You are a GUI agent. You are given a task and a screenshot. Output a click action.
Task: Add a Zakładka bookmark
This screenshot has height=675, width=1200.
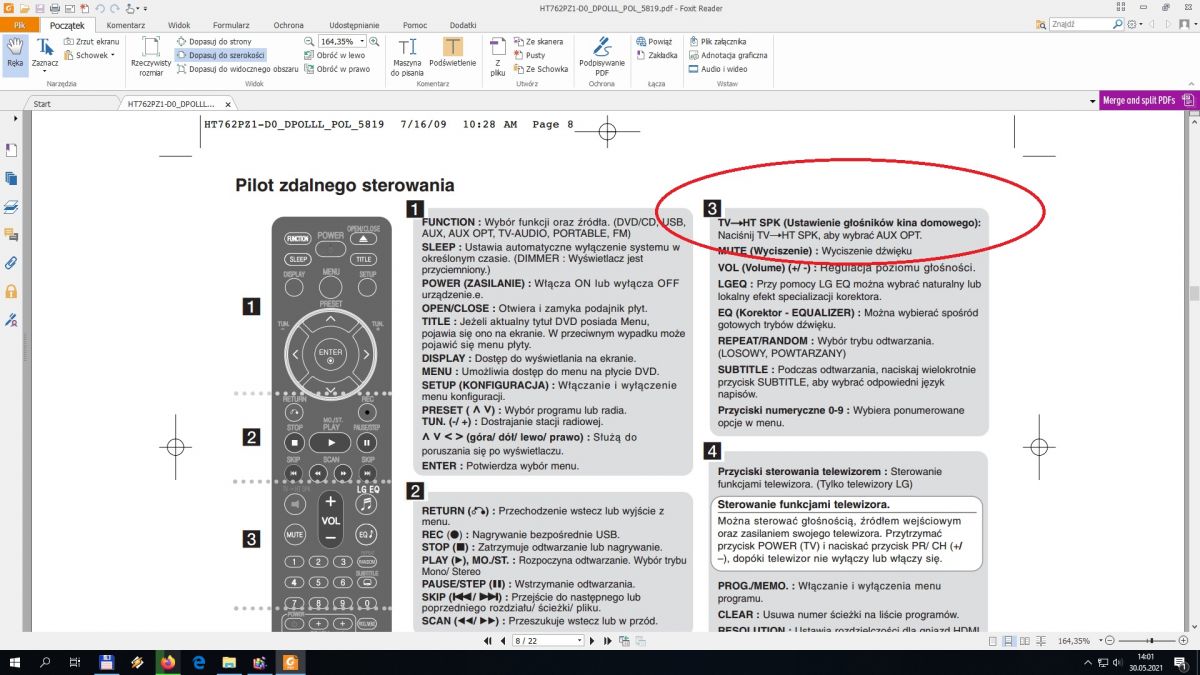click(657, 55)
